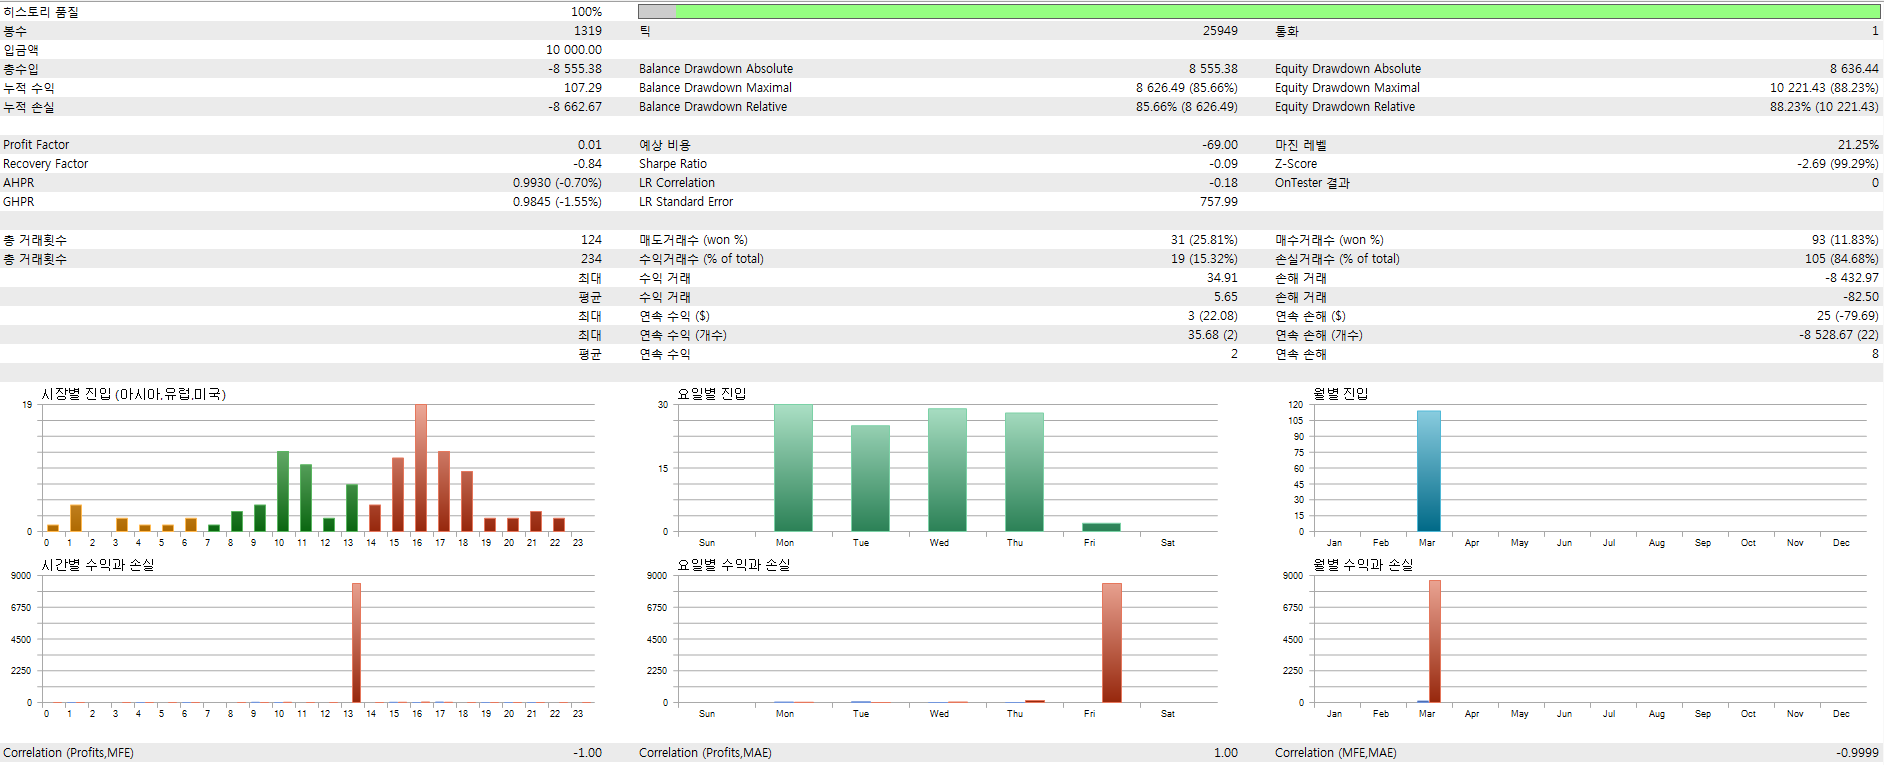Click the Sharpe Ratio label
Screen dimensions: 1884x765
[x=673, y=164]
